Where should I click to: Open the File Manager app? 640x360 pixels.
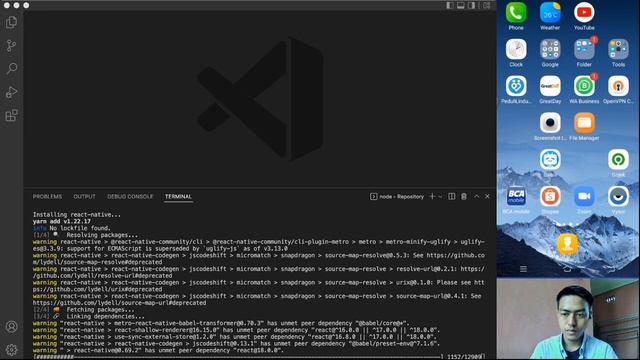coord(584,127)
